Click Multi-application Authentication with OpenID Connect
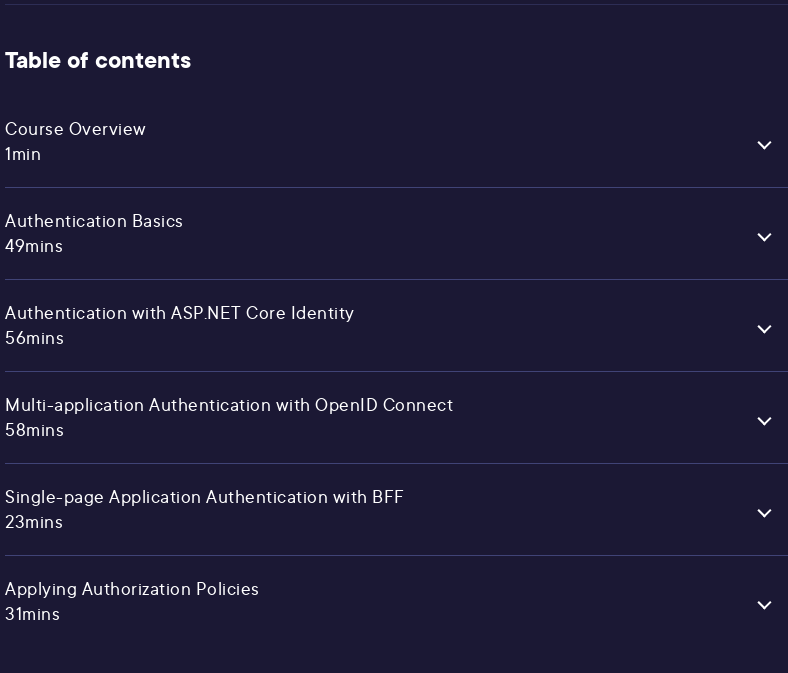The width and height of the screenshot is (788, 673). click(x=229, y=405)
